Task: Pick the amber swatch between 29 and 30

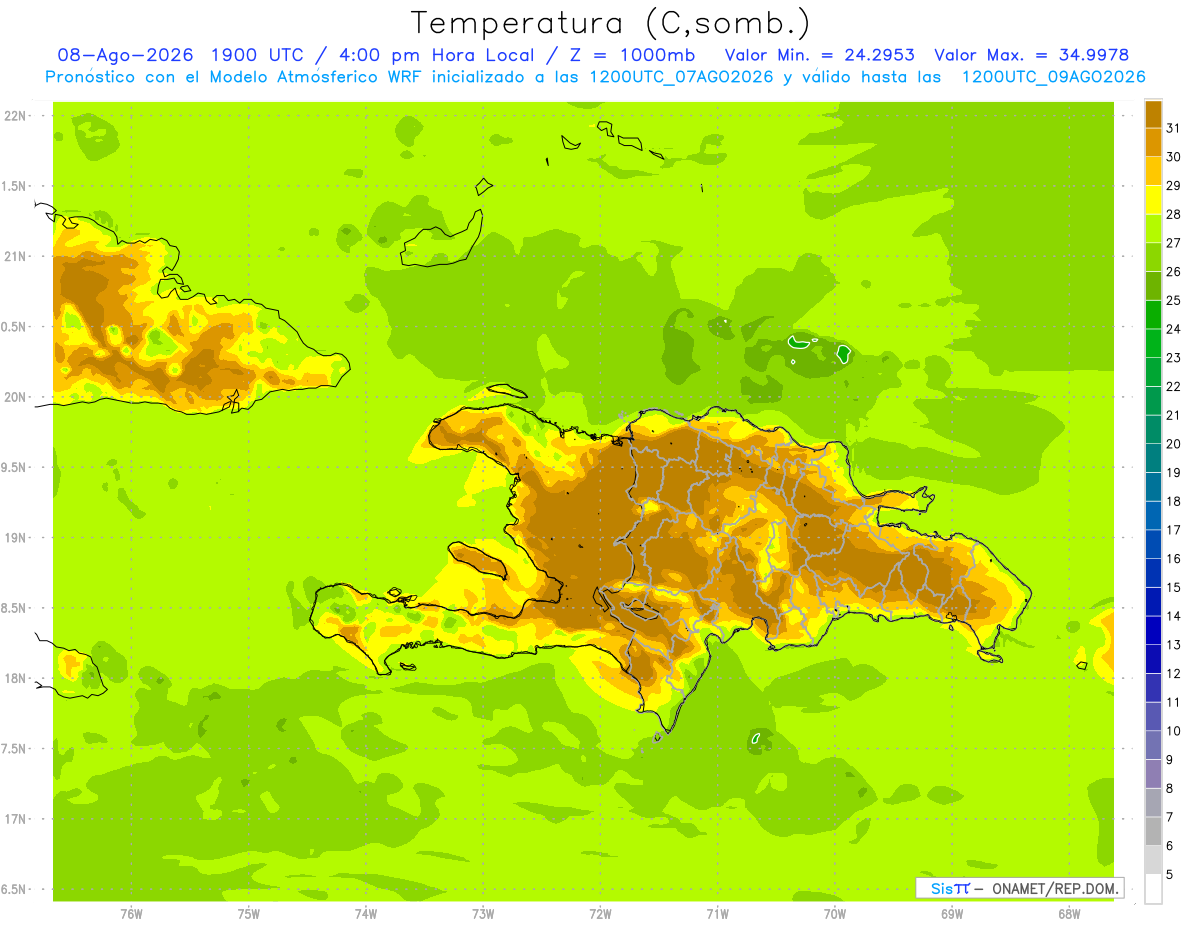Action: point(1153,172)
